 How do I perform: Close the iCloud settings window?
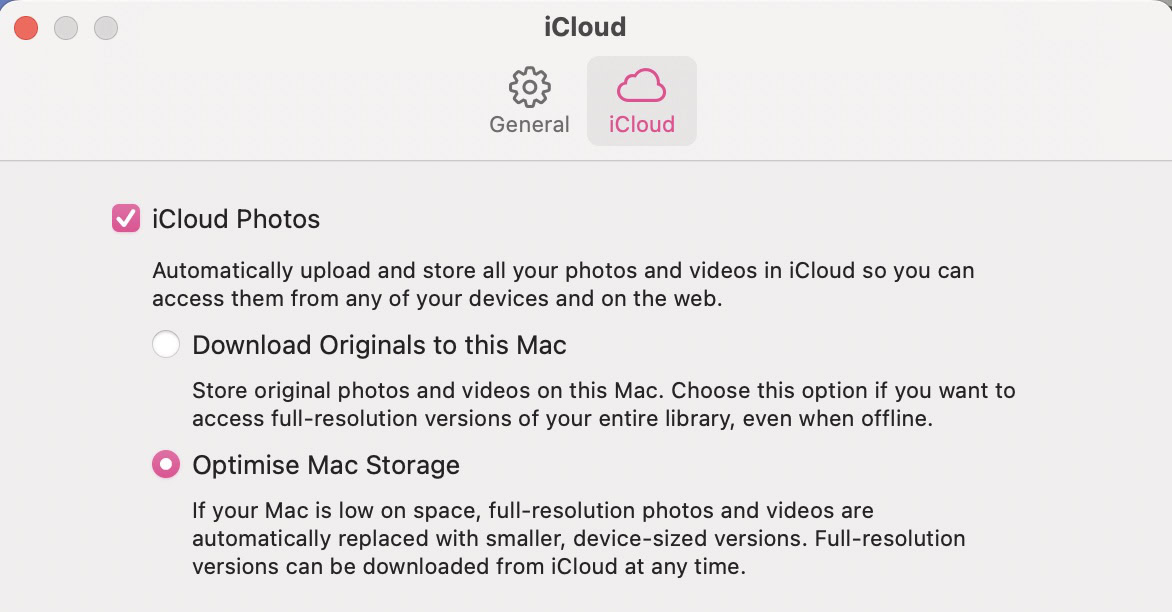(x=26, y=28)
